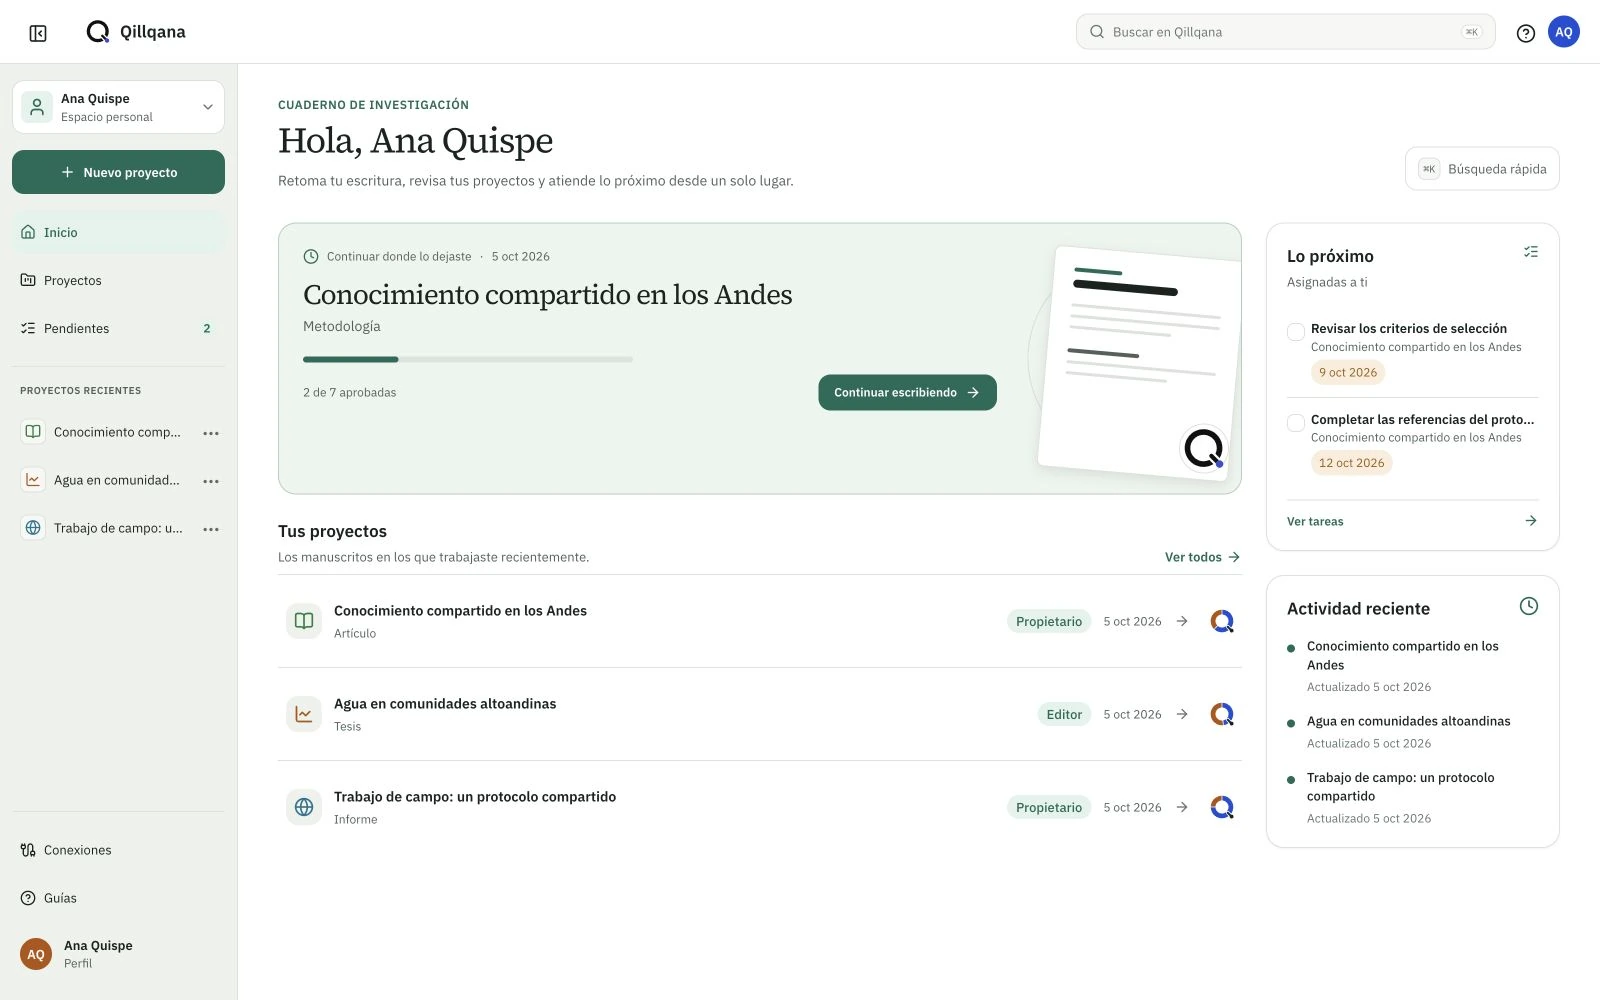Open more options for Conocimiento comp... sidebar project
This screenshot has width=1600, height=1000.
tap(211, 433)
